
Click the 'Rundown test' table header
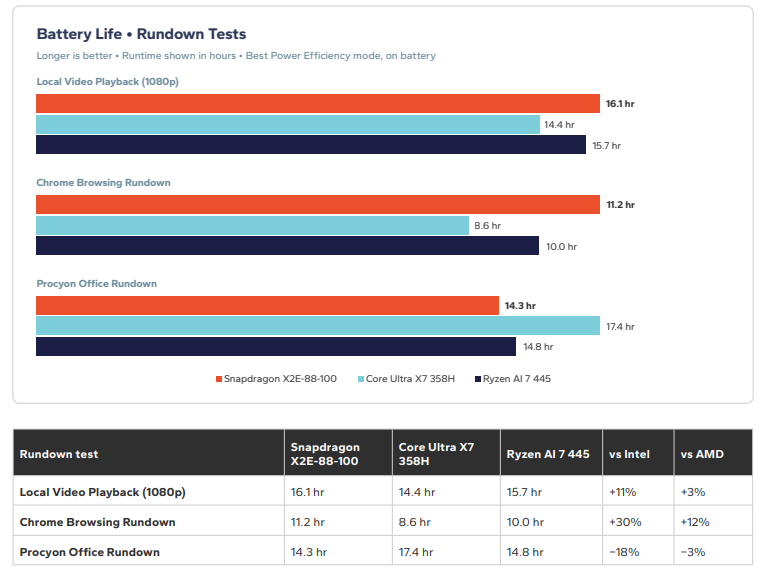[x=149, y=452]
